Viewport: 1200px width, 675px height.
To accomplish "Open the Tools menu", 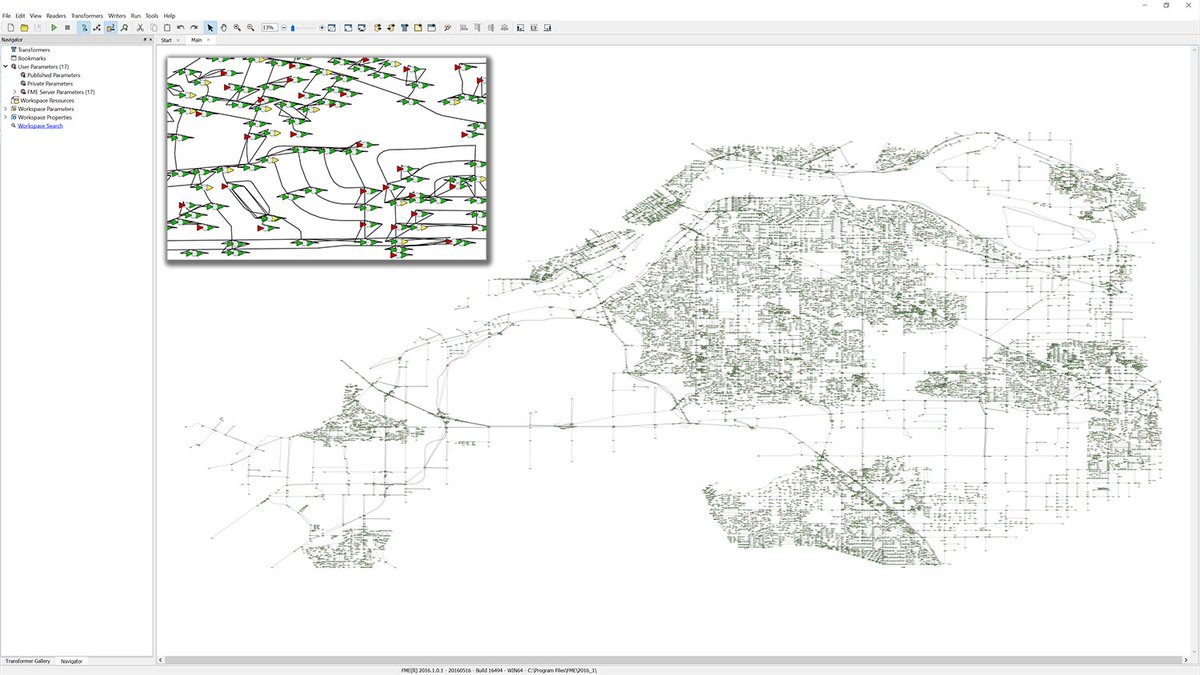I will click(152, 16).
